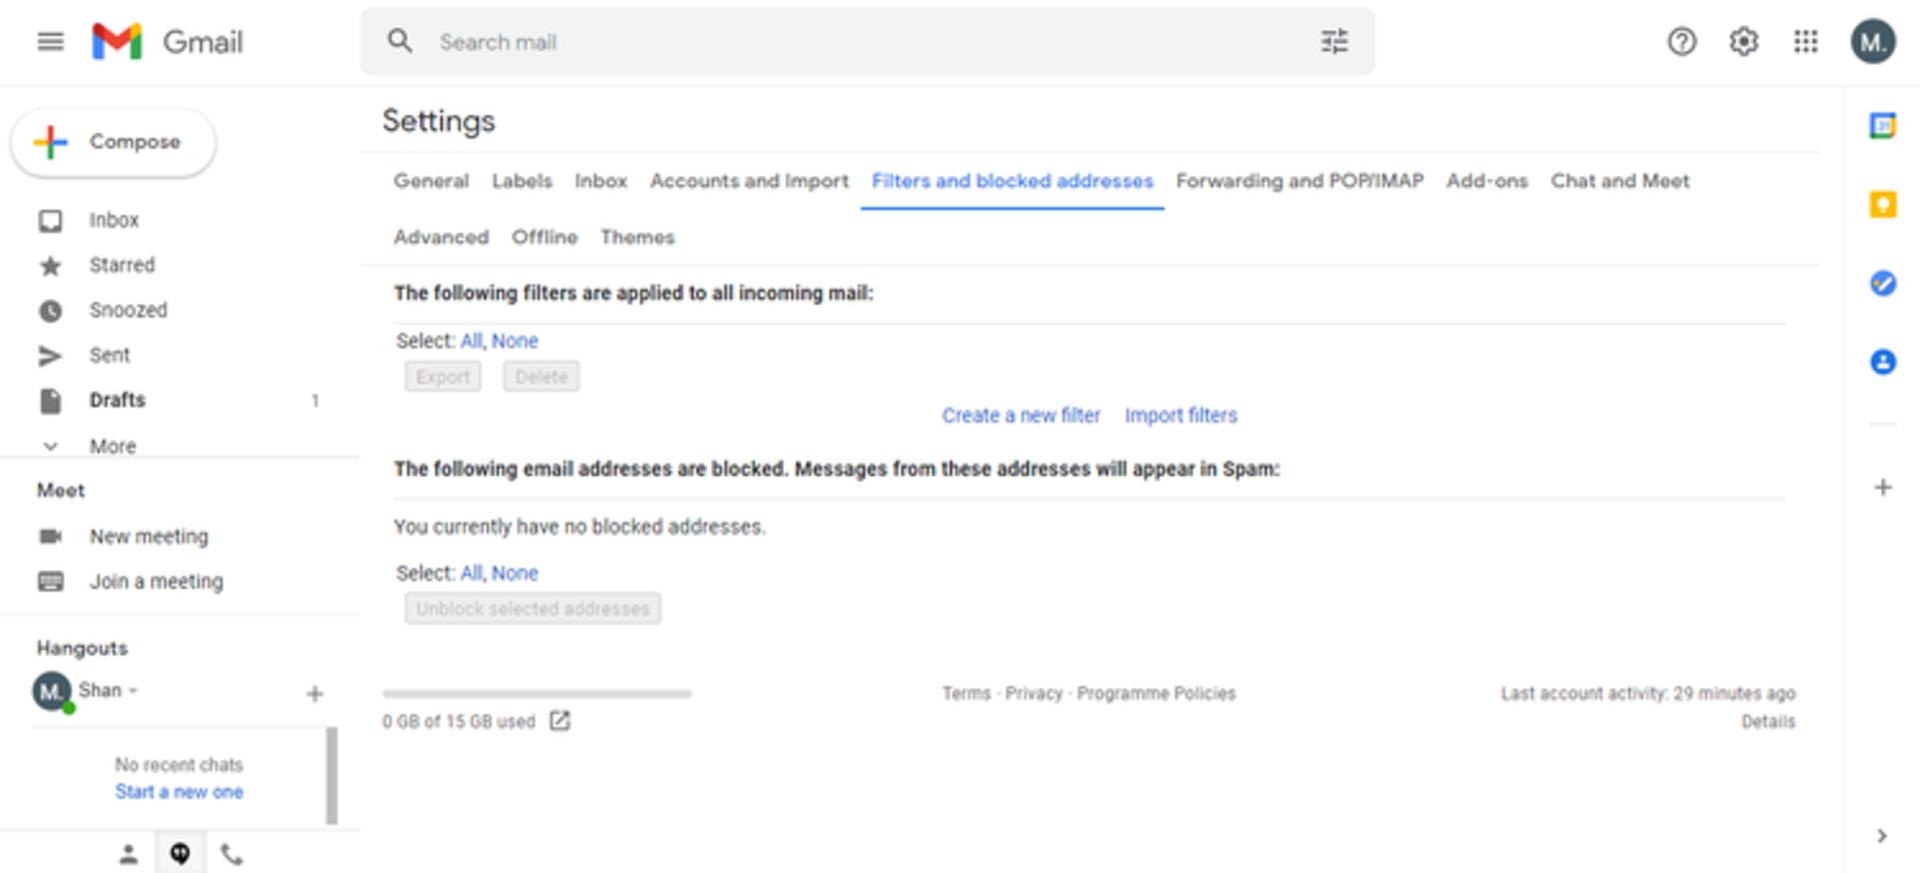
Task: Open the main menu hamburger icon
Action: coord(50,41)
